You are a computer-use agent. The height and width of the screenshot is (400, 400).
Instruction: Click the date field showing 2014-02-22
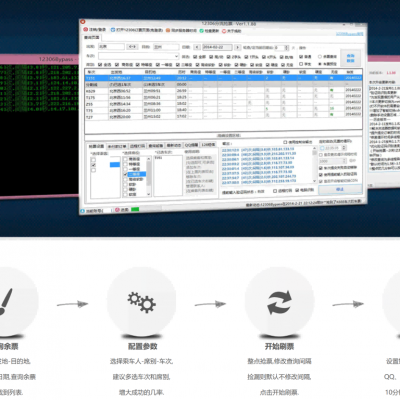(217, 47)
